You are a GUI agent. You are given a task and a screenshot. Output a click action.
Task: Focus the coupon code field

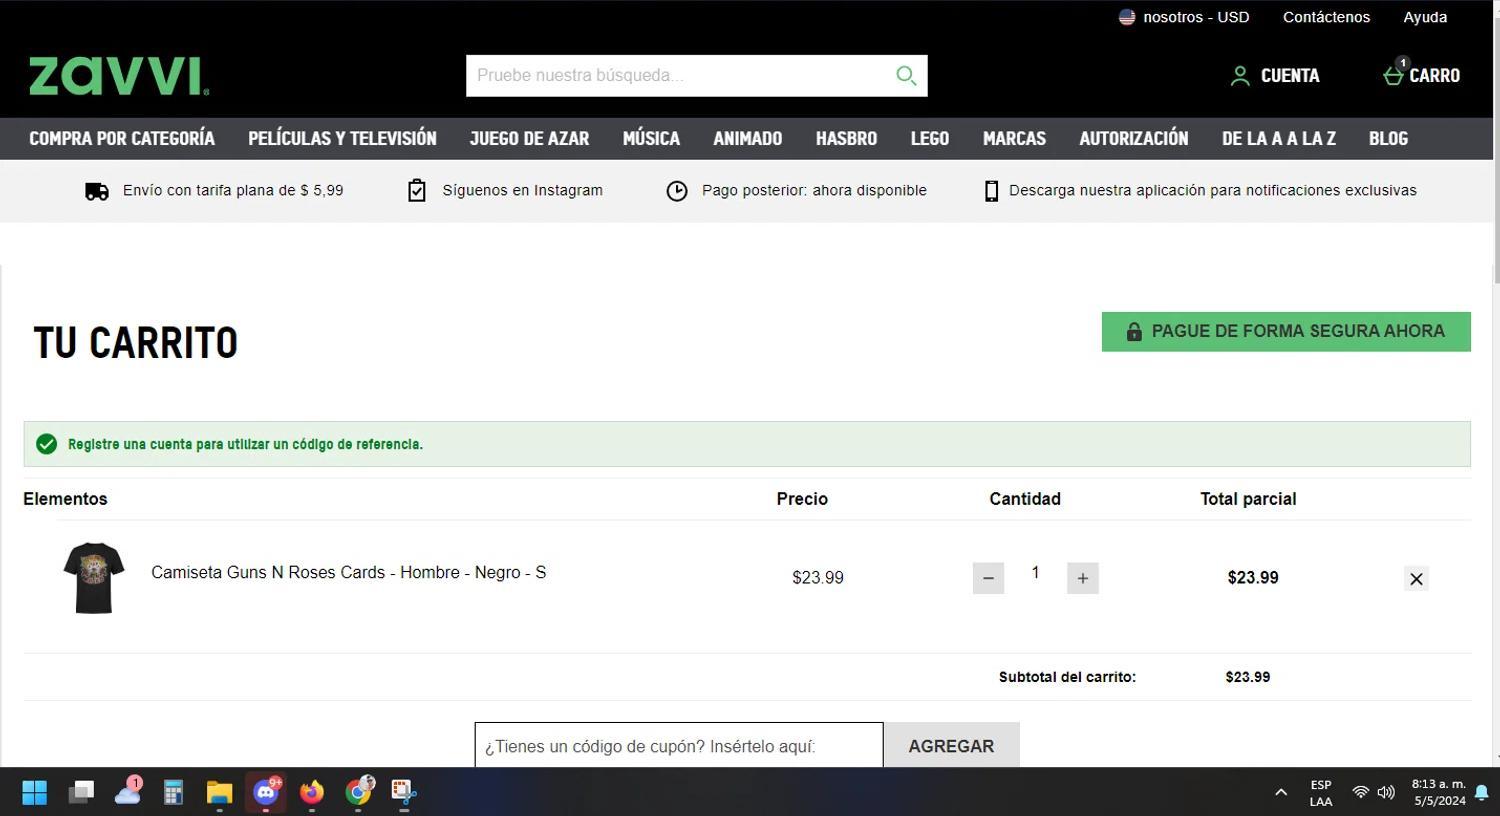679,746
